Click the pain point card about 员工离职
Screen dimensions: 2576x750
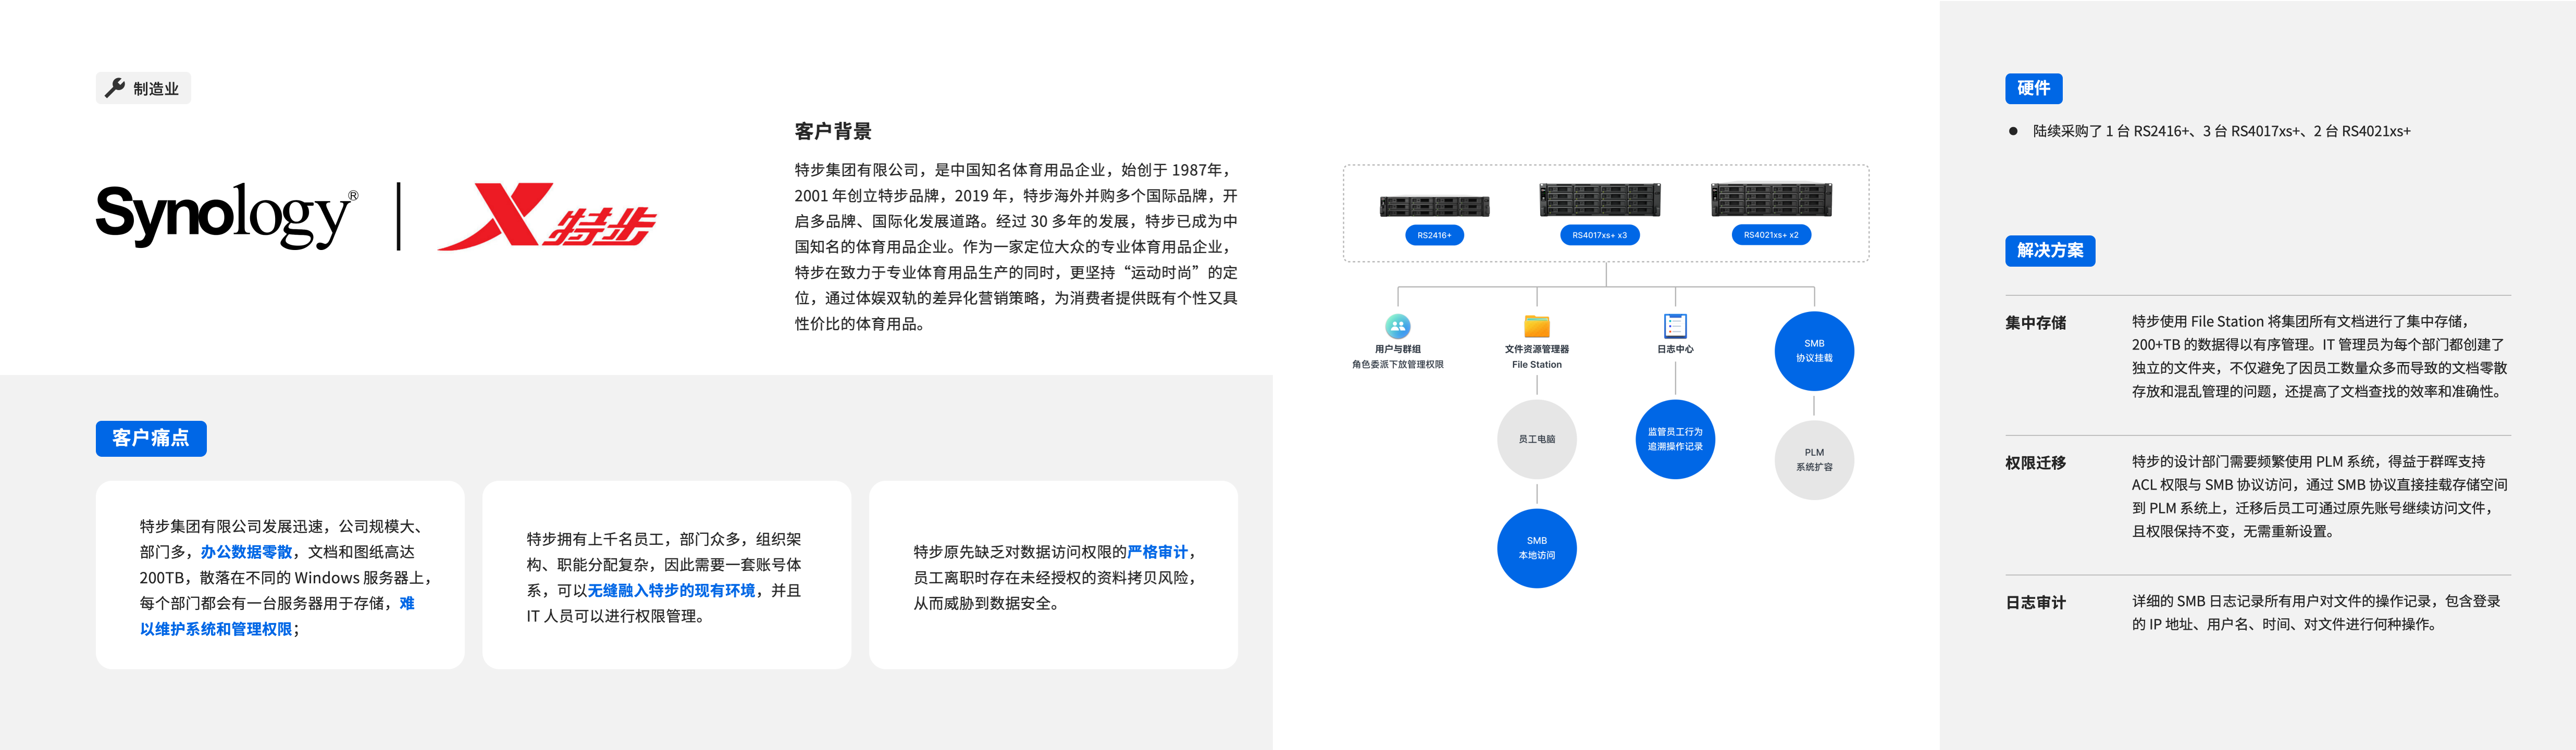coord(1053,575)
